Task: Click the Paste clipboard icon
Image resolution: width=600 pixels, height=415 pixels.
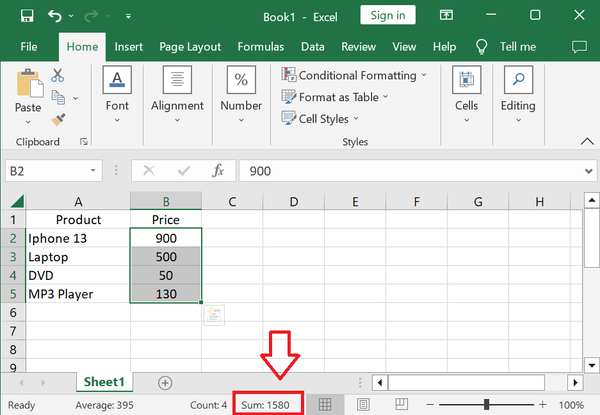Action: tap(29, 83)
